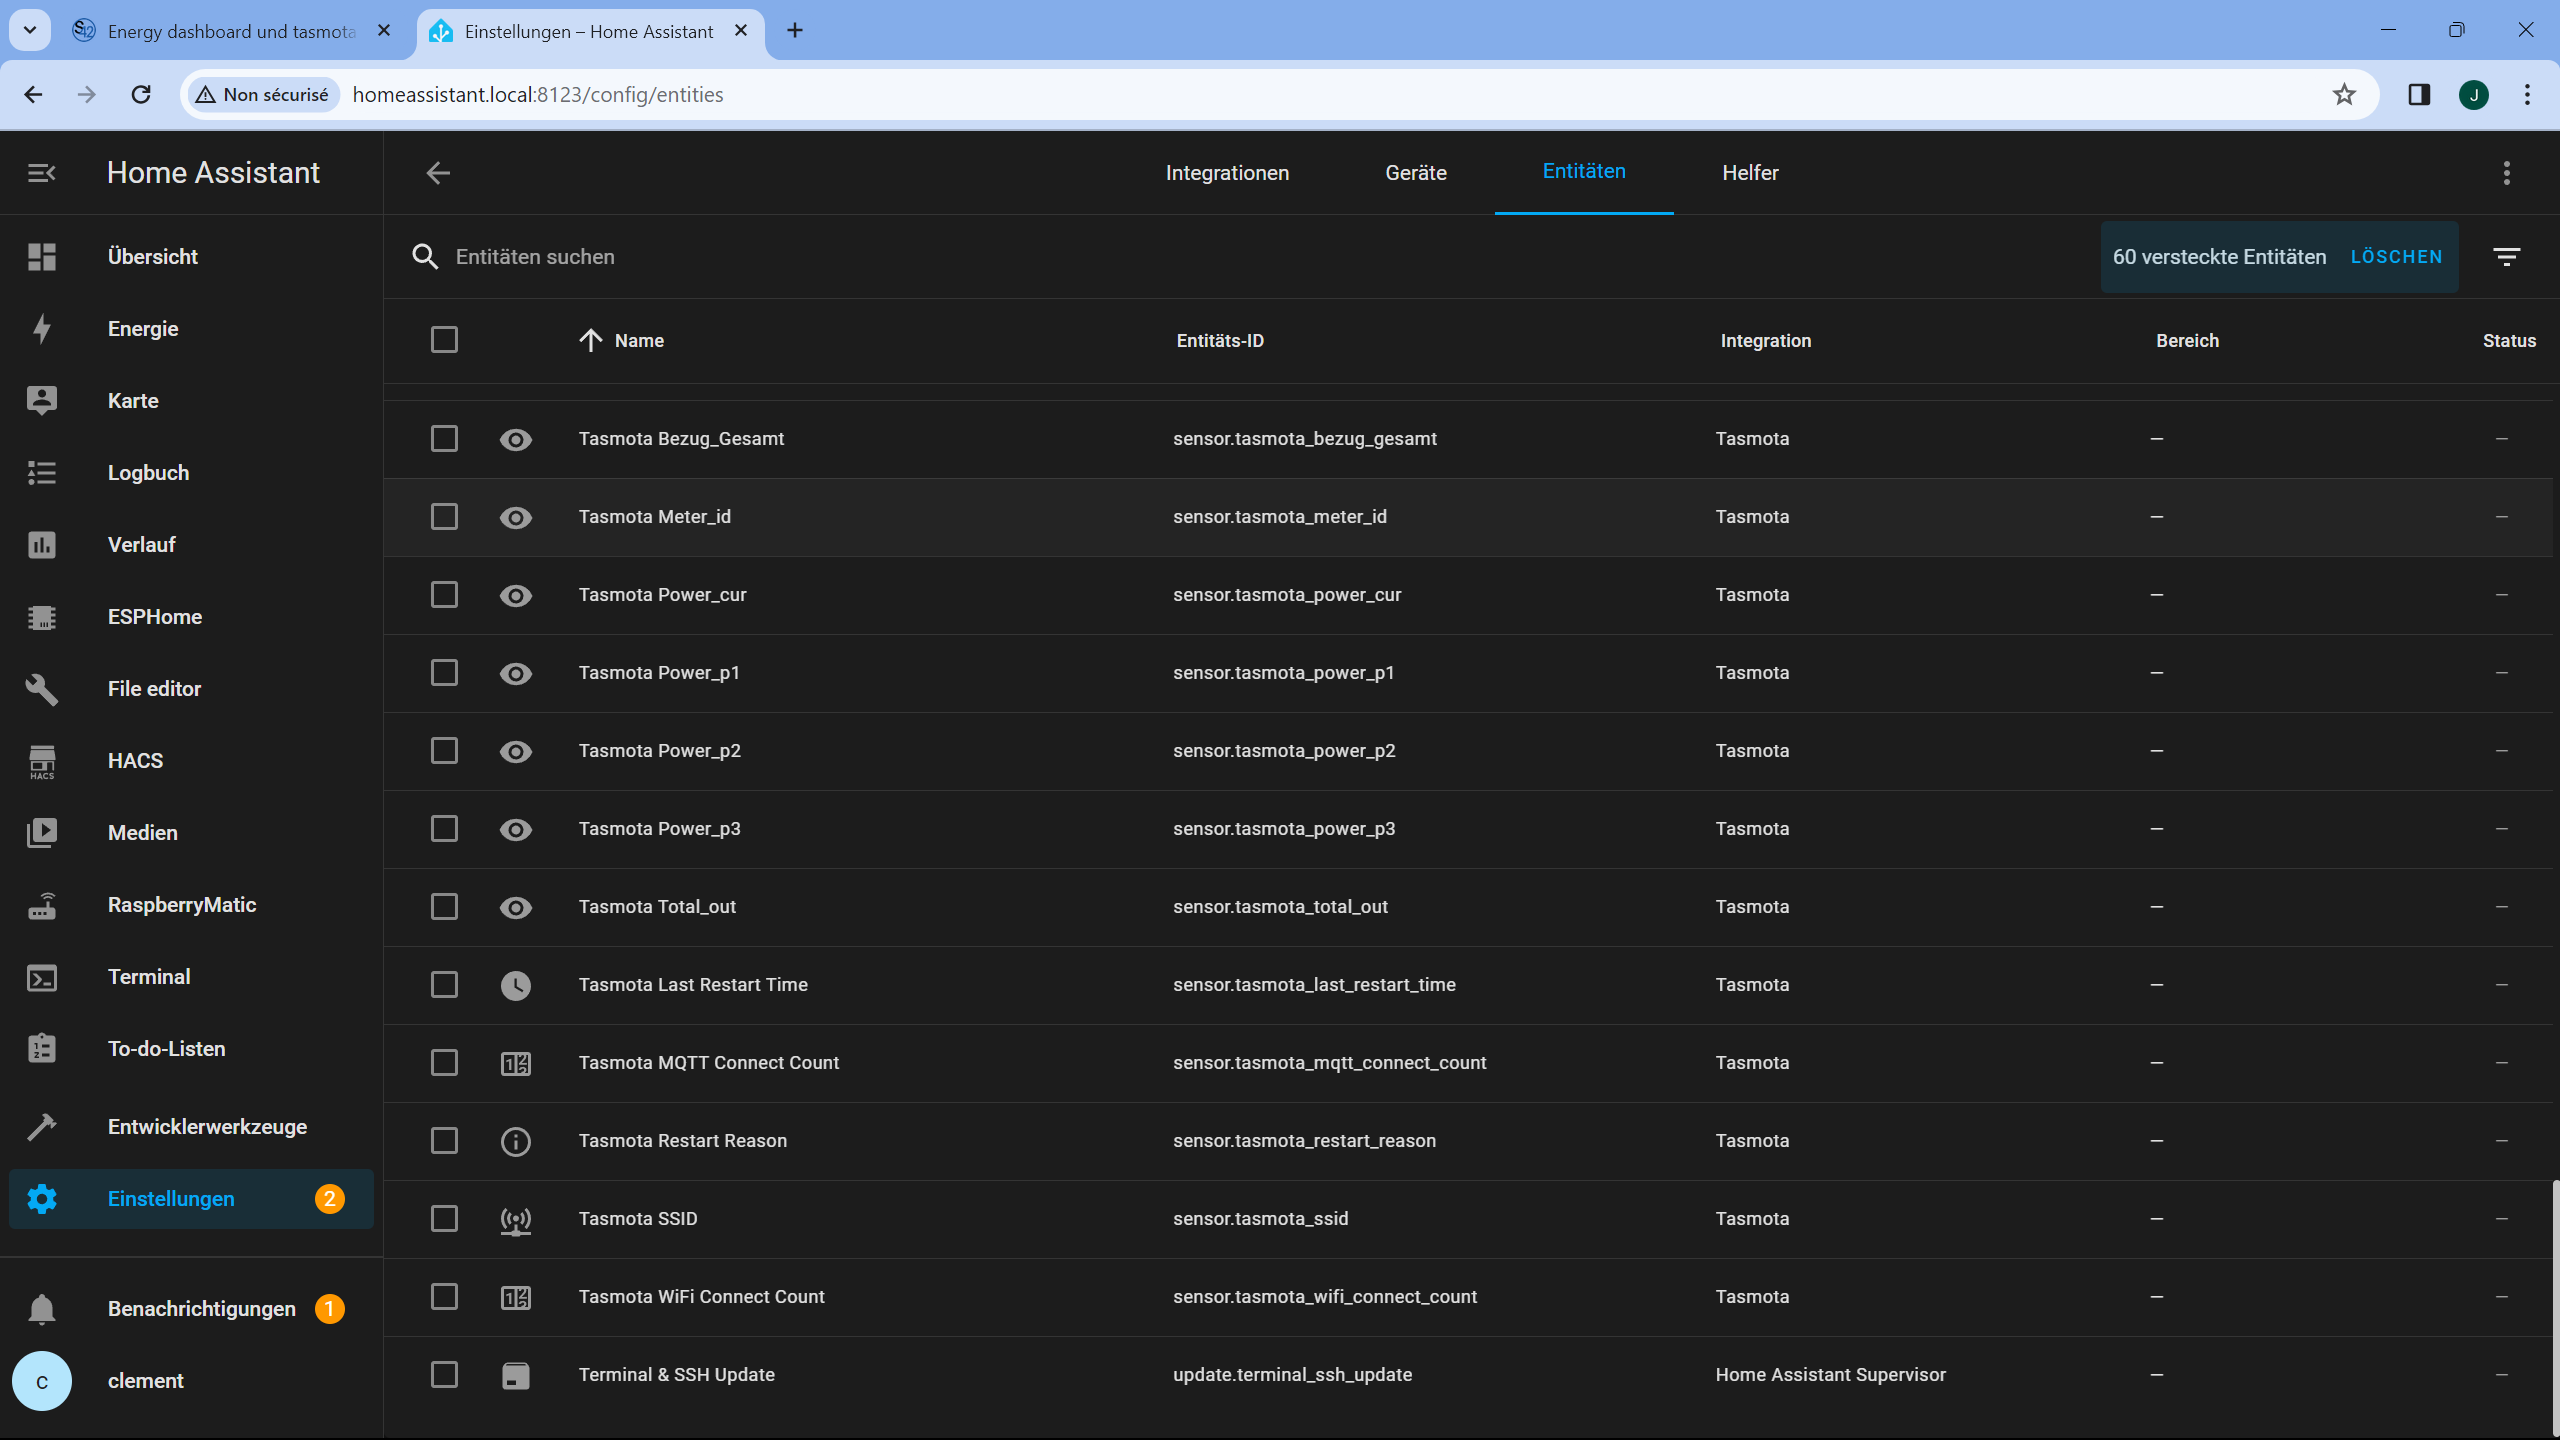Check the Tasmota SSID row checkbox
This screenshot has height=1440, width=2560.
[x=444, y=1219]
